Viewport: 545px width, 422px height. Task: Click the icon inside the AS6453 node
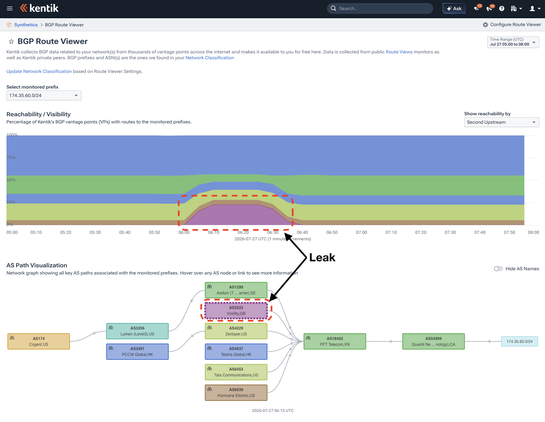click(209, 368)
